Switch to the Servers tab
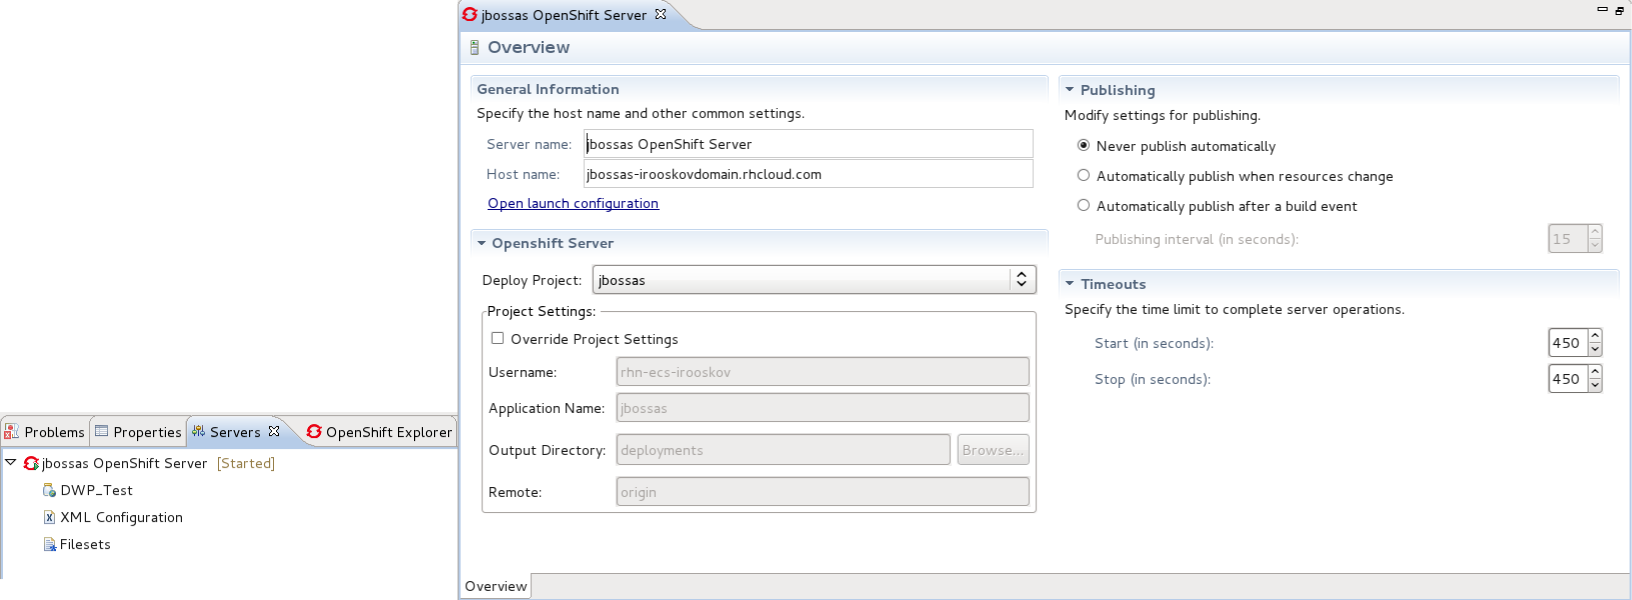 (x=236, y=432)
